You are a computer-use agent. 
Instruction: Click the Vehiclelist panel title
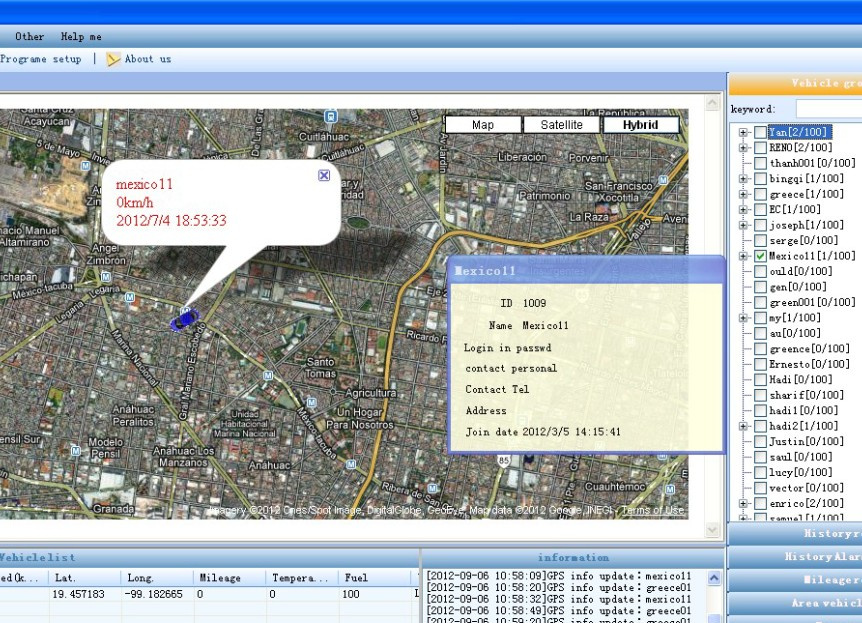[x=37, y=558]
